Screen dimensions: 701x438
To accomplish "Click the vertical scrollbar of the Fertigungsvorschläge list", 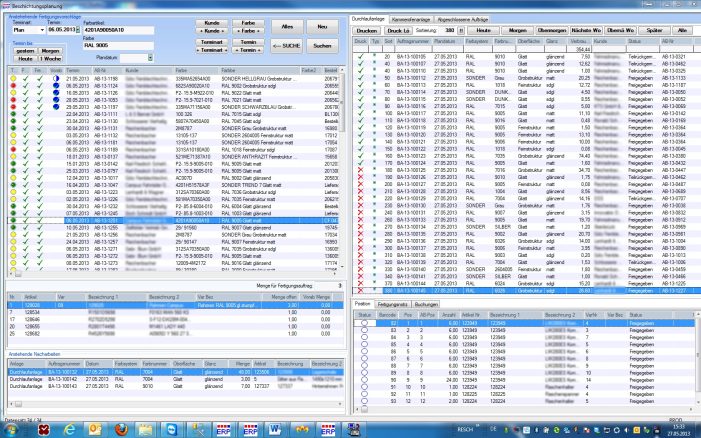I will pyautogui.click(x=342, y=170).
